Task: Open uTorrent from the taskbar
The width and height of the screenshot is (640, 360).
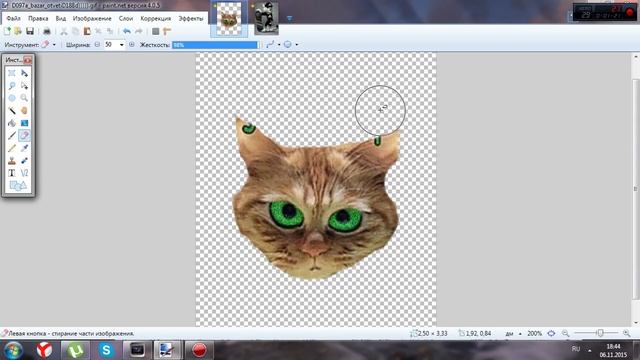Action: point(76,350)
